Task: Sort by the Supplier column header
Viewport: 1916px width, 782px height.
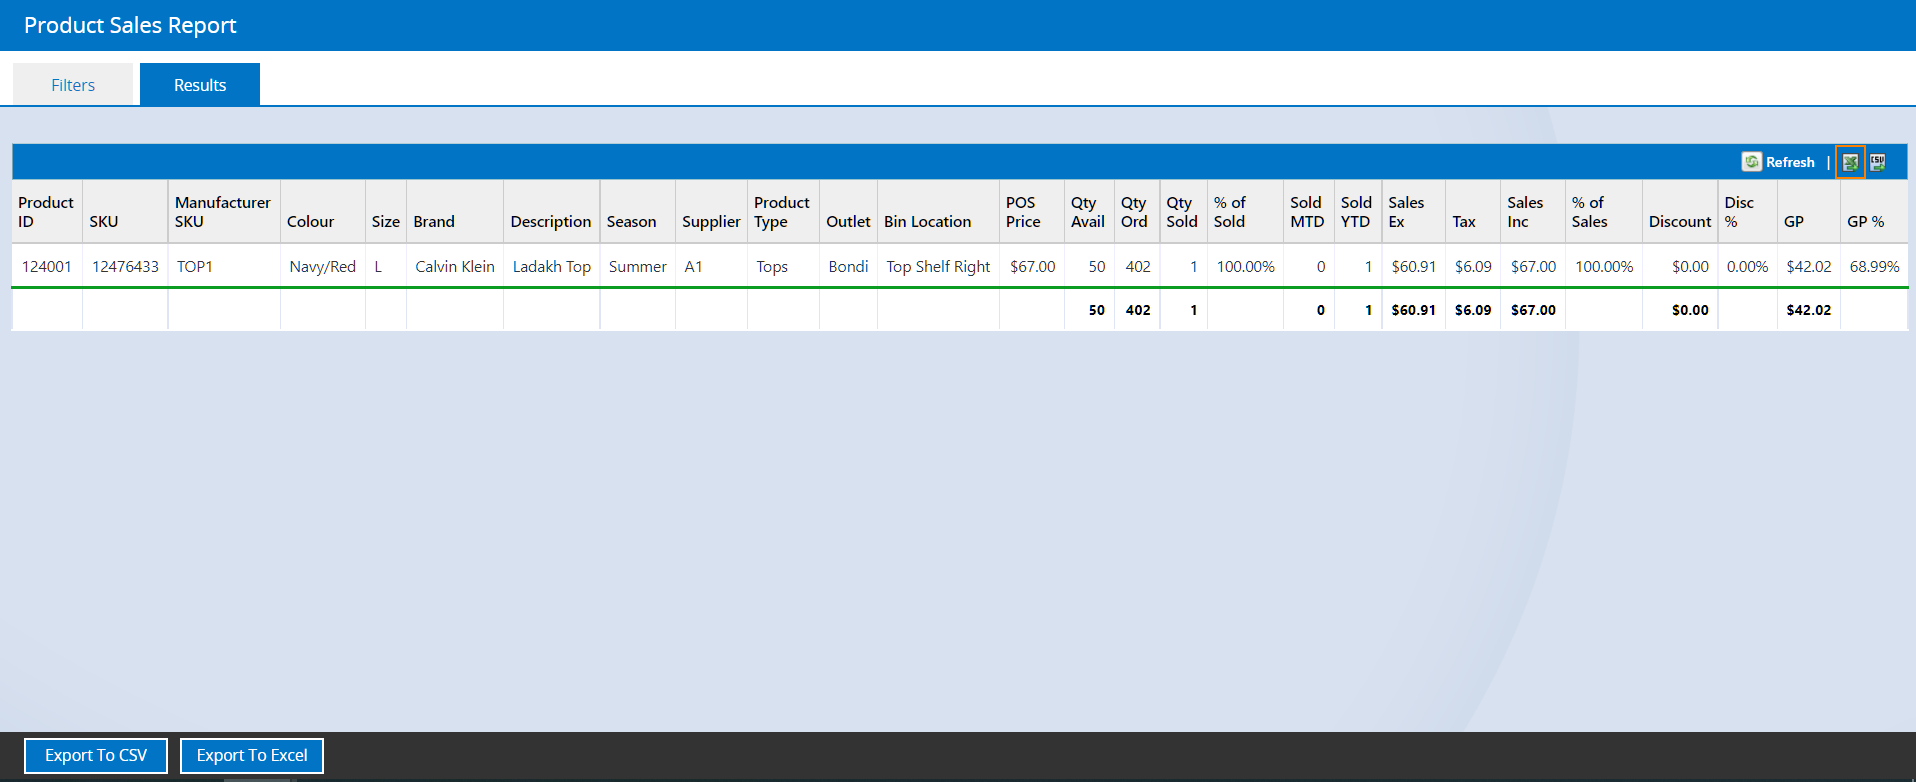Action: pos(711,212)
